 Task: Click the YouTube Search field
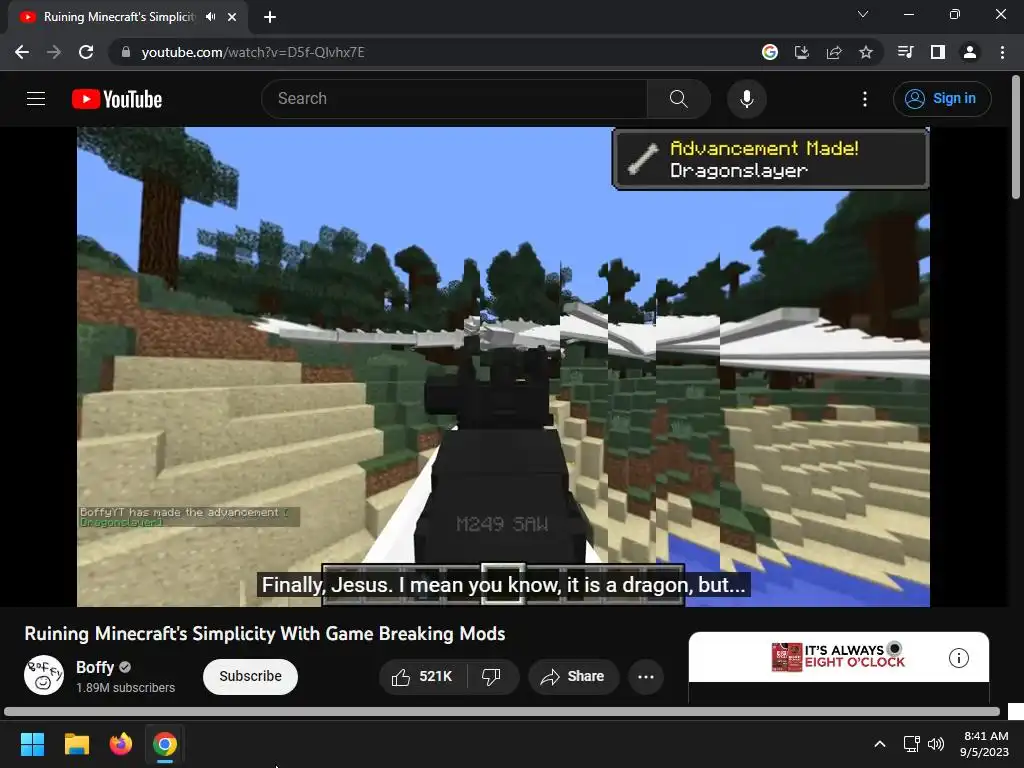(x=455, y=99)
